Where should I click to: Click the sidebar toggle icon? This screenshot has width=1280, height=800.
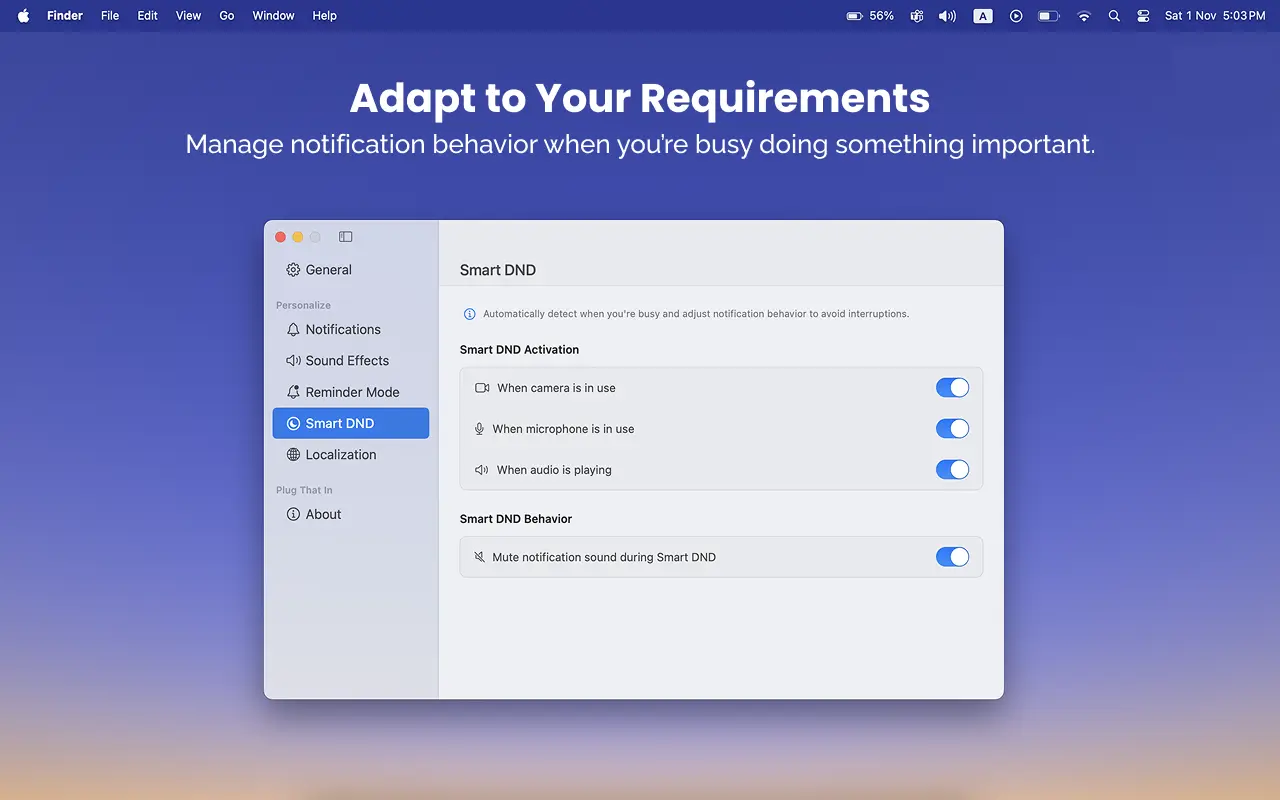[345, 237]
